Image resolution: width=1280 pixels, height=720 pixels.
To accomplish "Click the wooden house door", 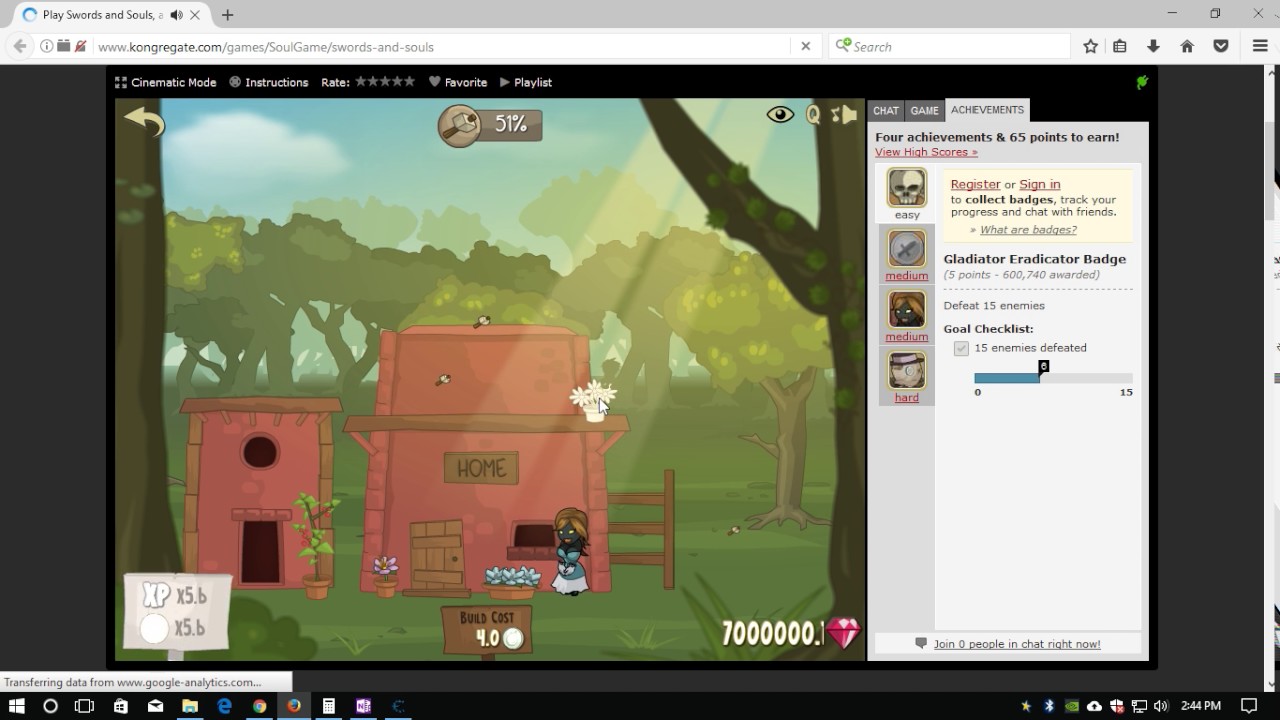I will (x=437, y=558).
